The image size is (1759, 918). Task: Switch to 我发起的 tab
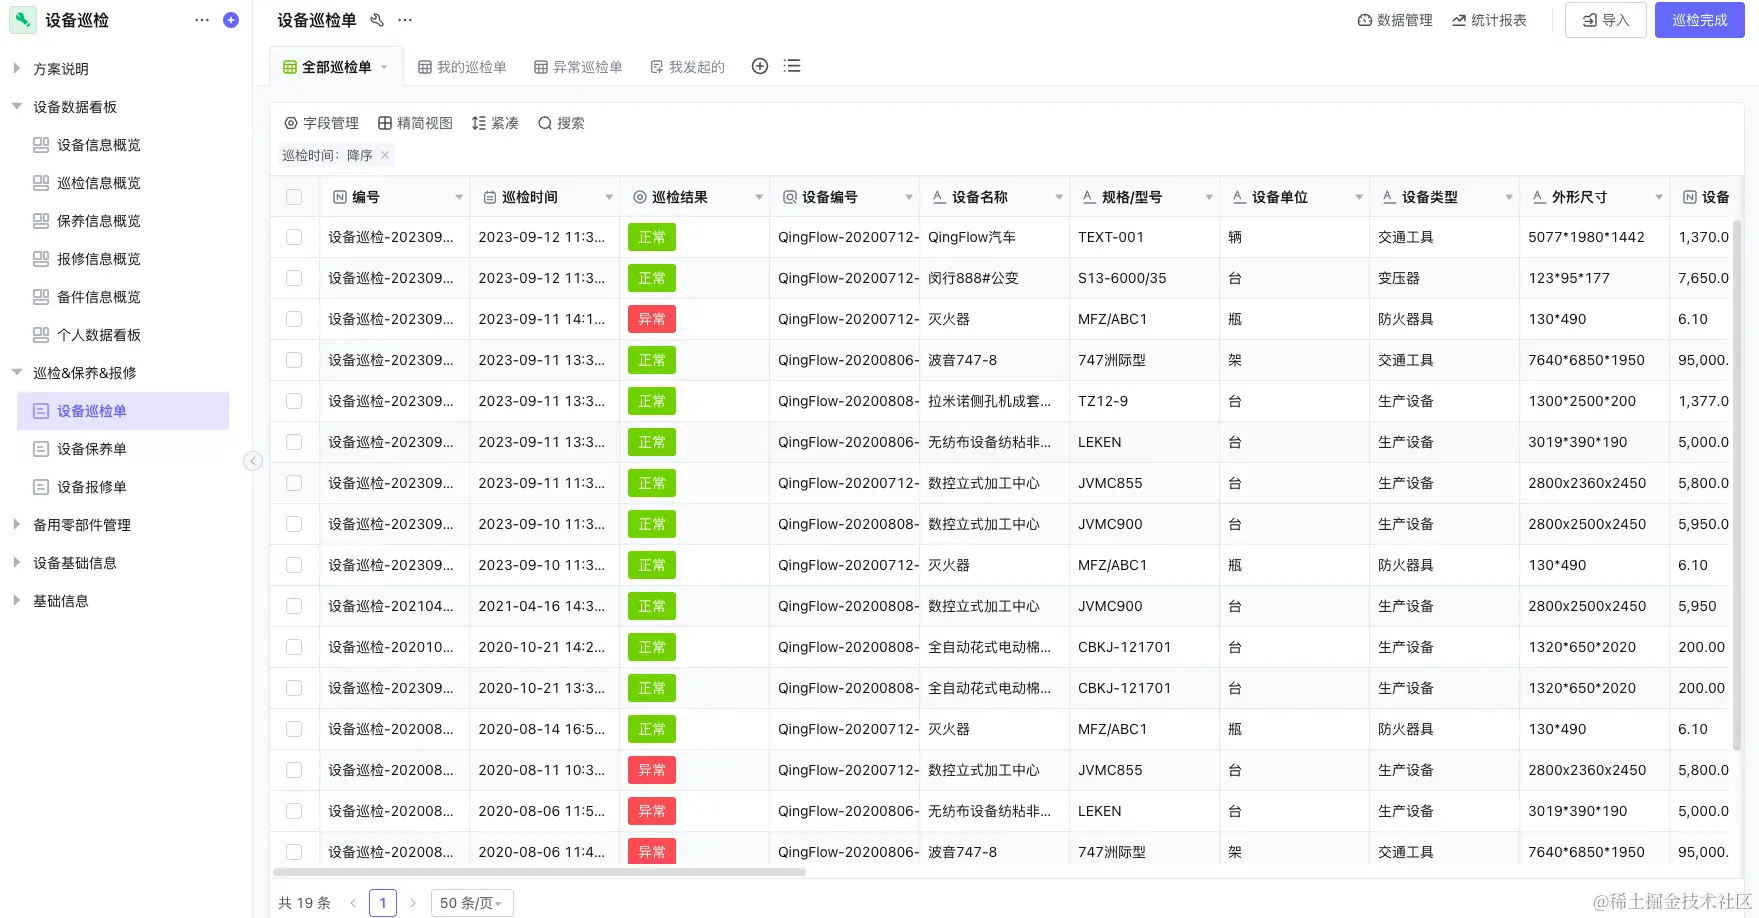coord(687,67)
